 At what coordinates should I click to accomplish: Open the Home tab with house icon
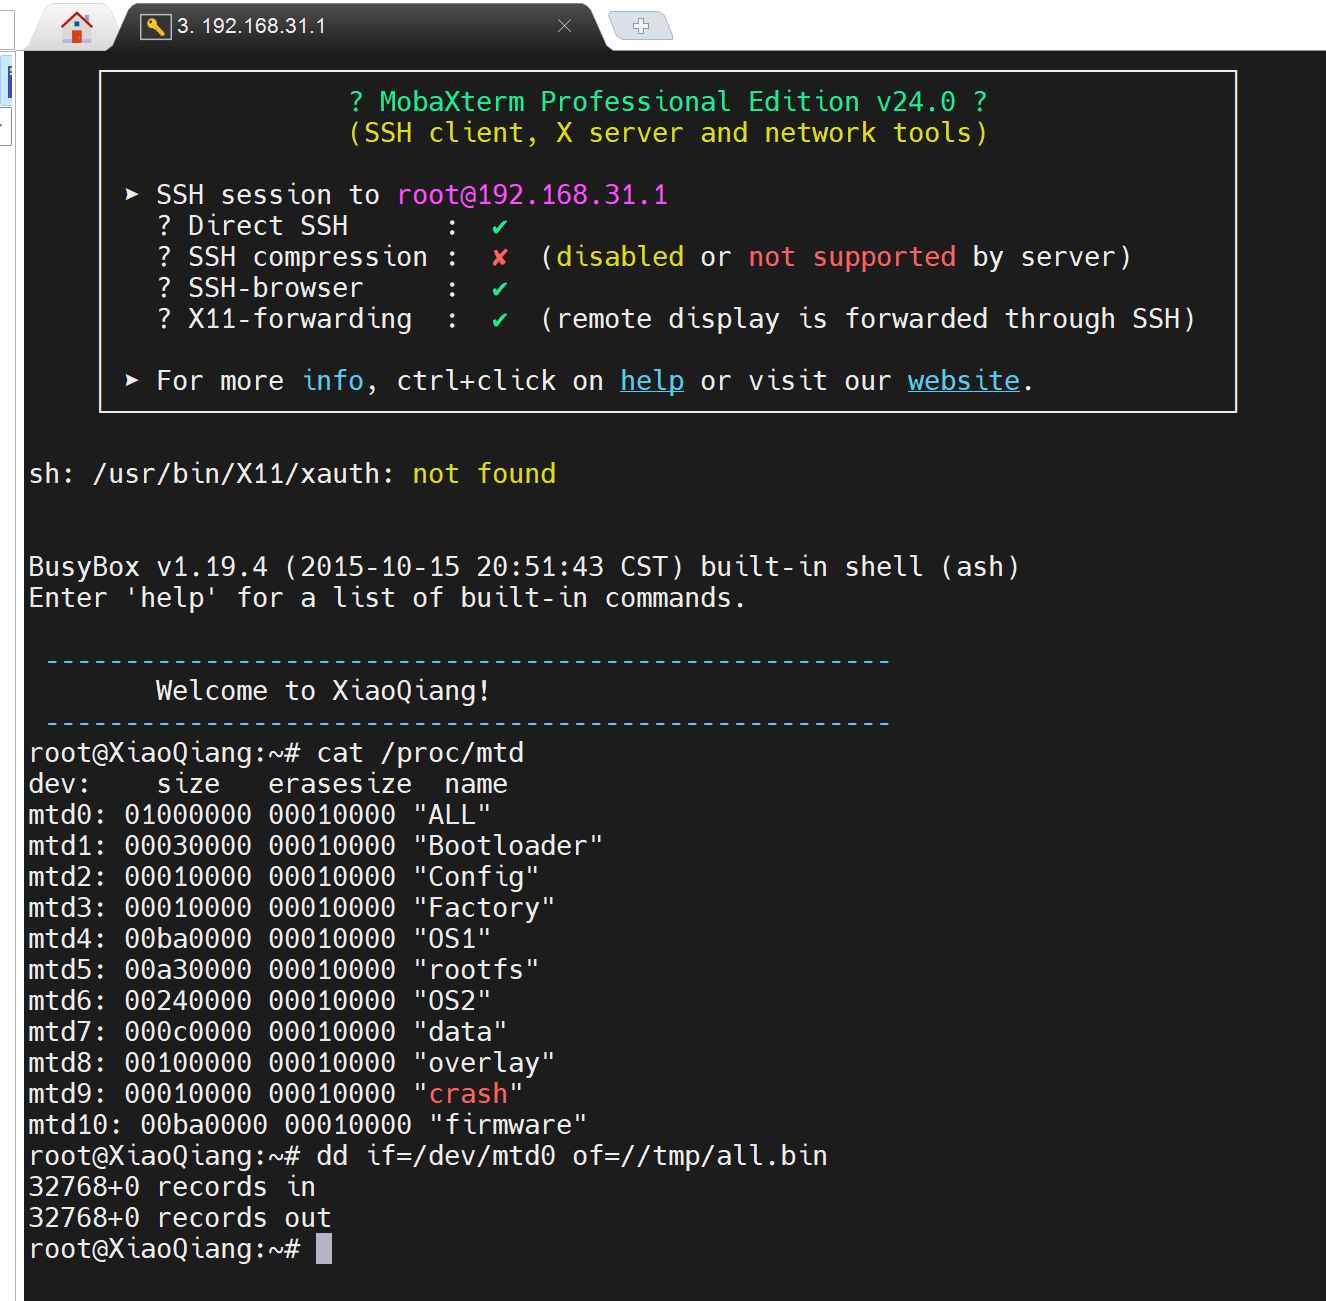(x=76, y=27)
